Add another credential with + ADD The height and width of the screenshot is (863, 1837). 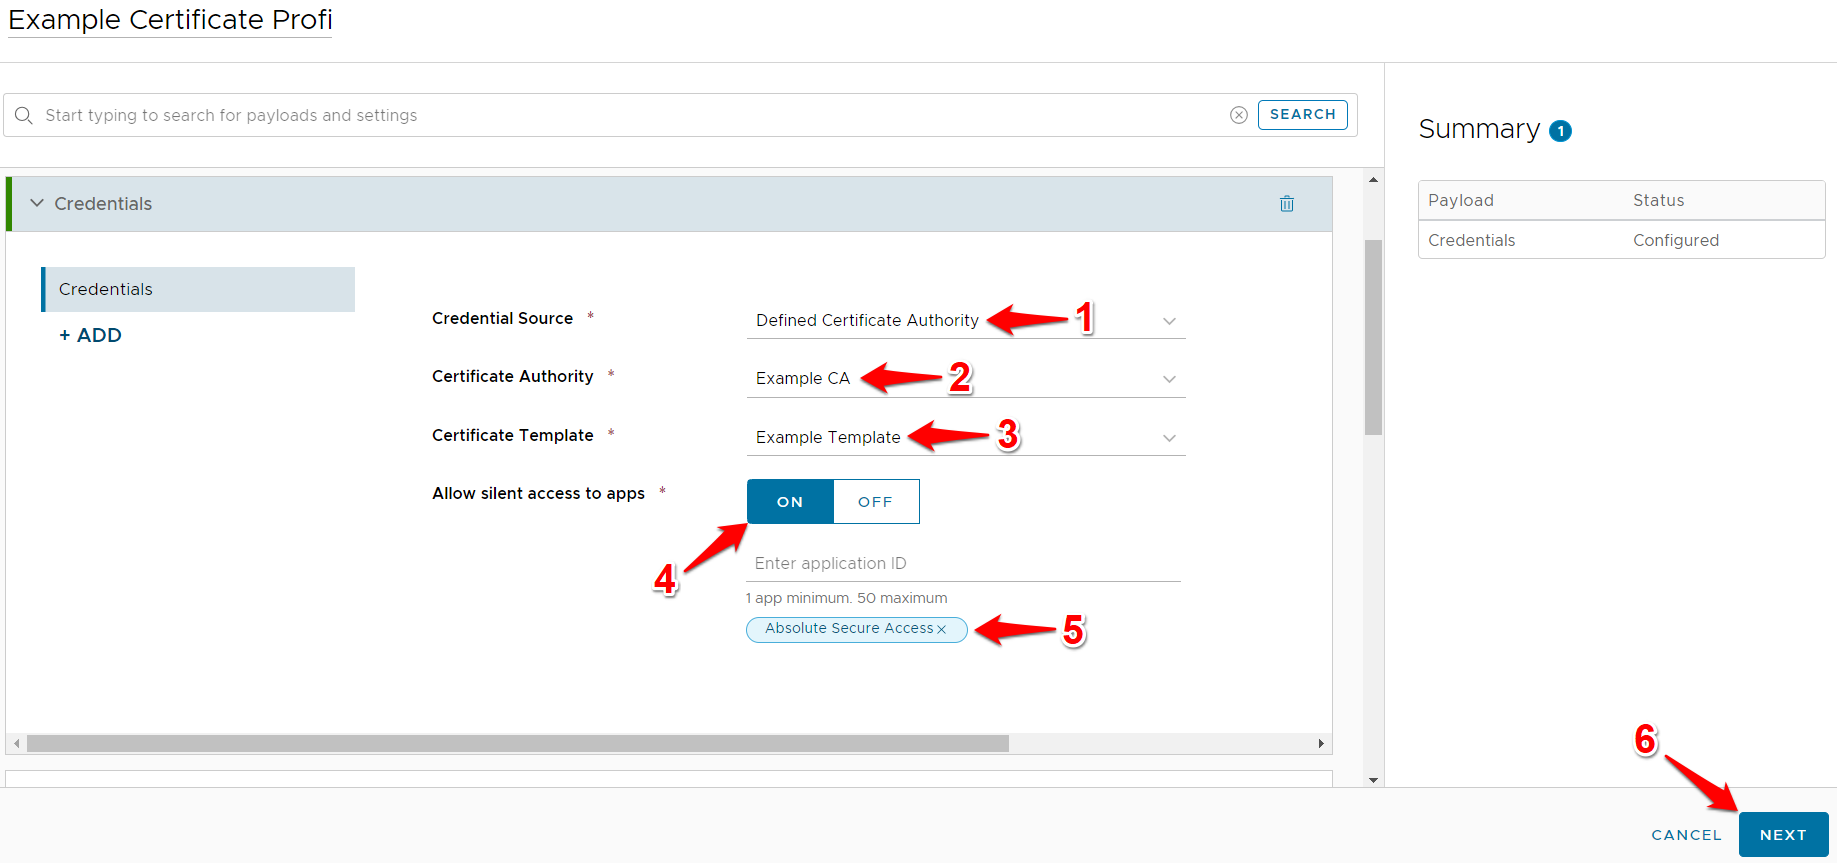[90, 335]
